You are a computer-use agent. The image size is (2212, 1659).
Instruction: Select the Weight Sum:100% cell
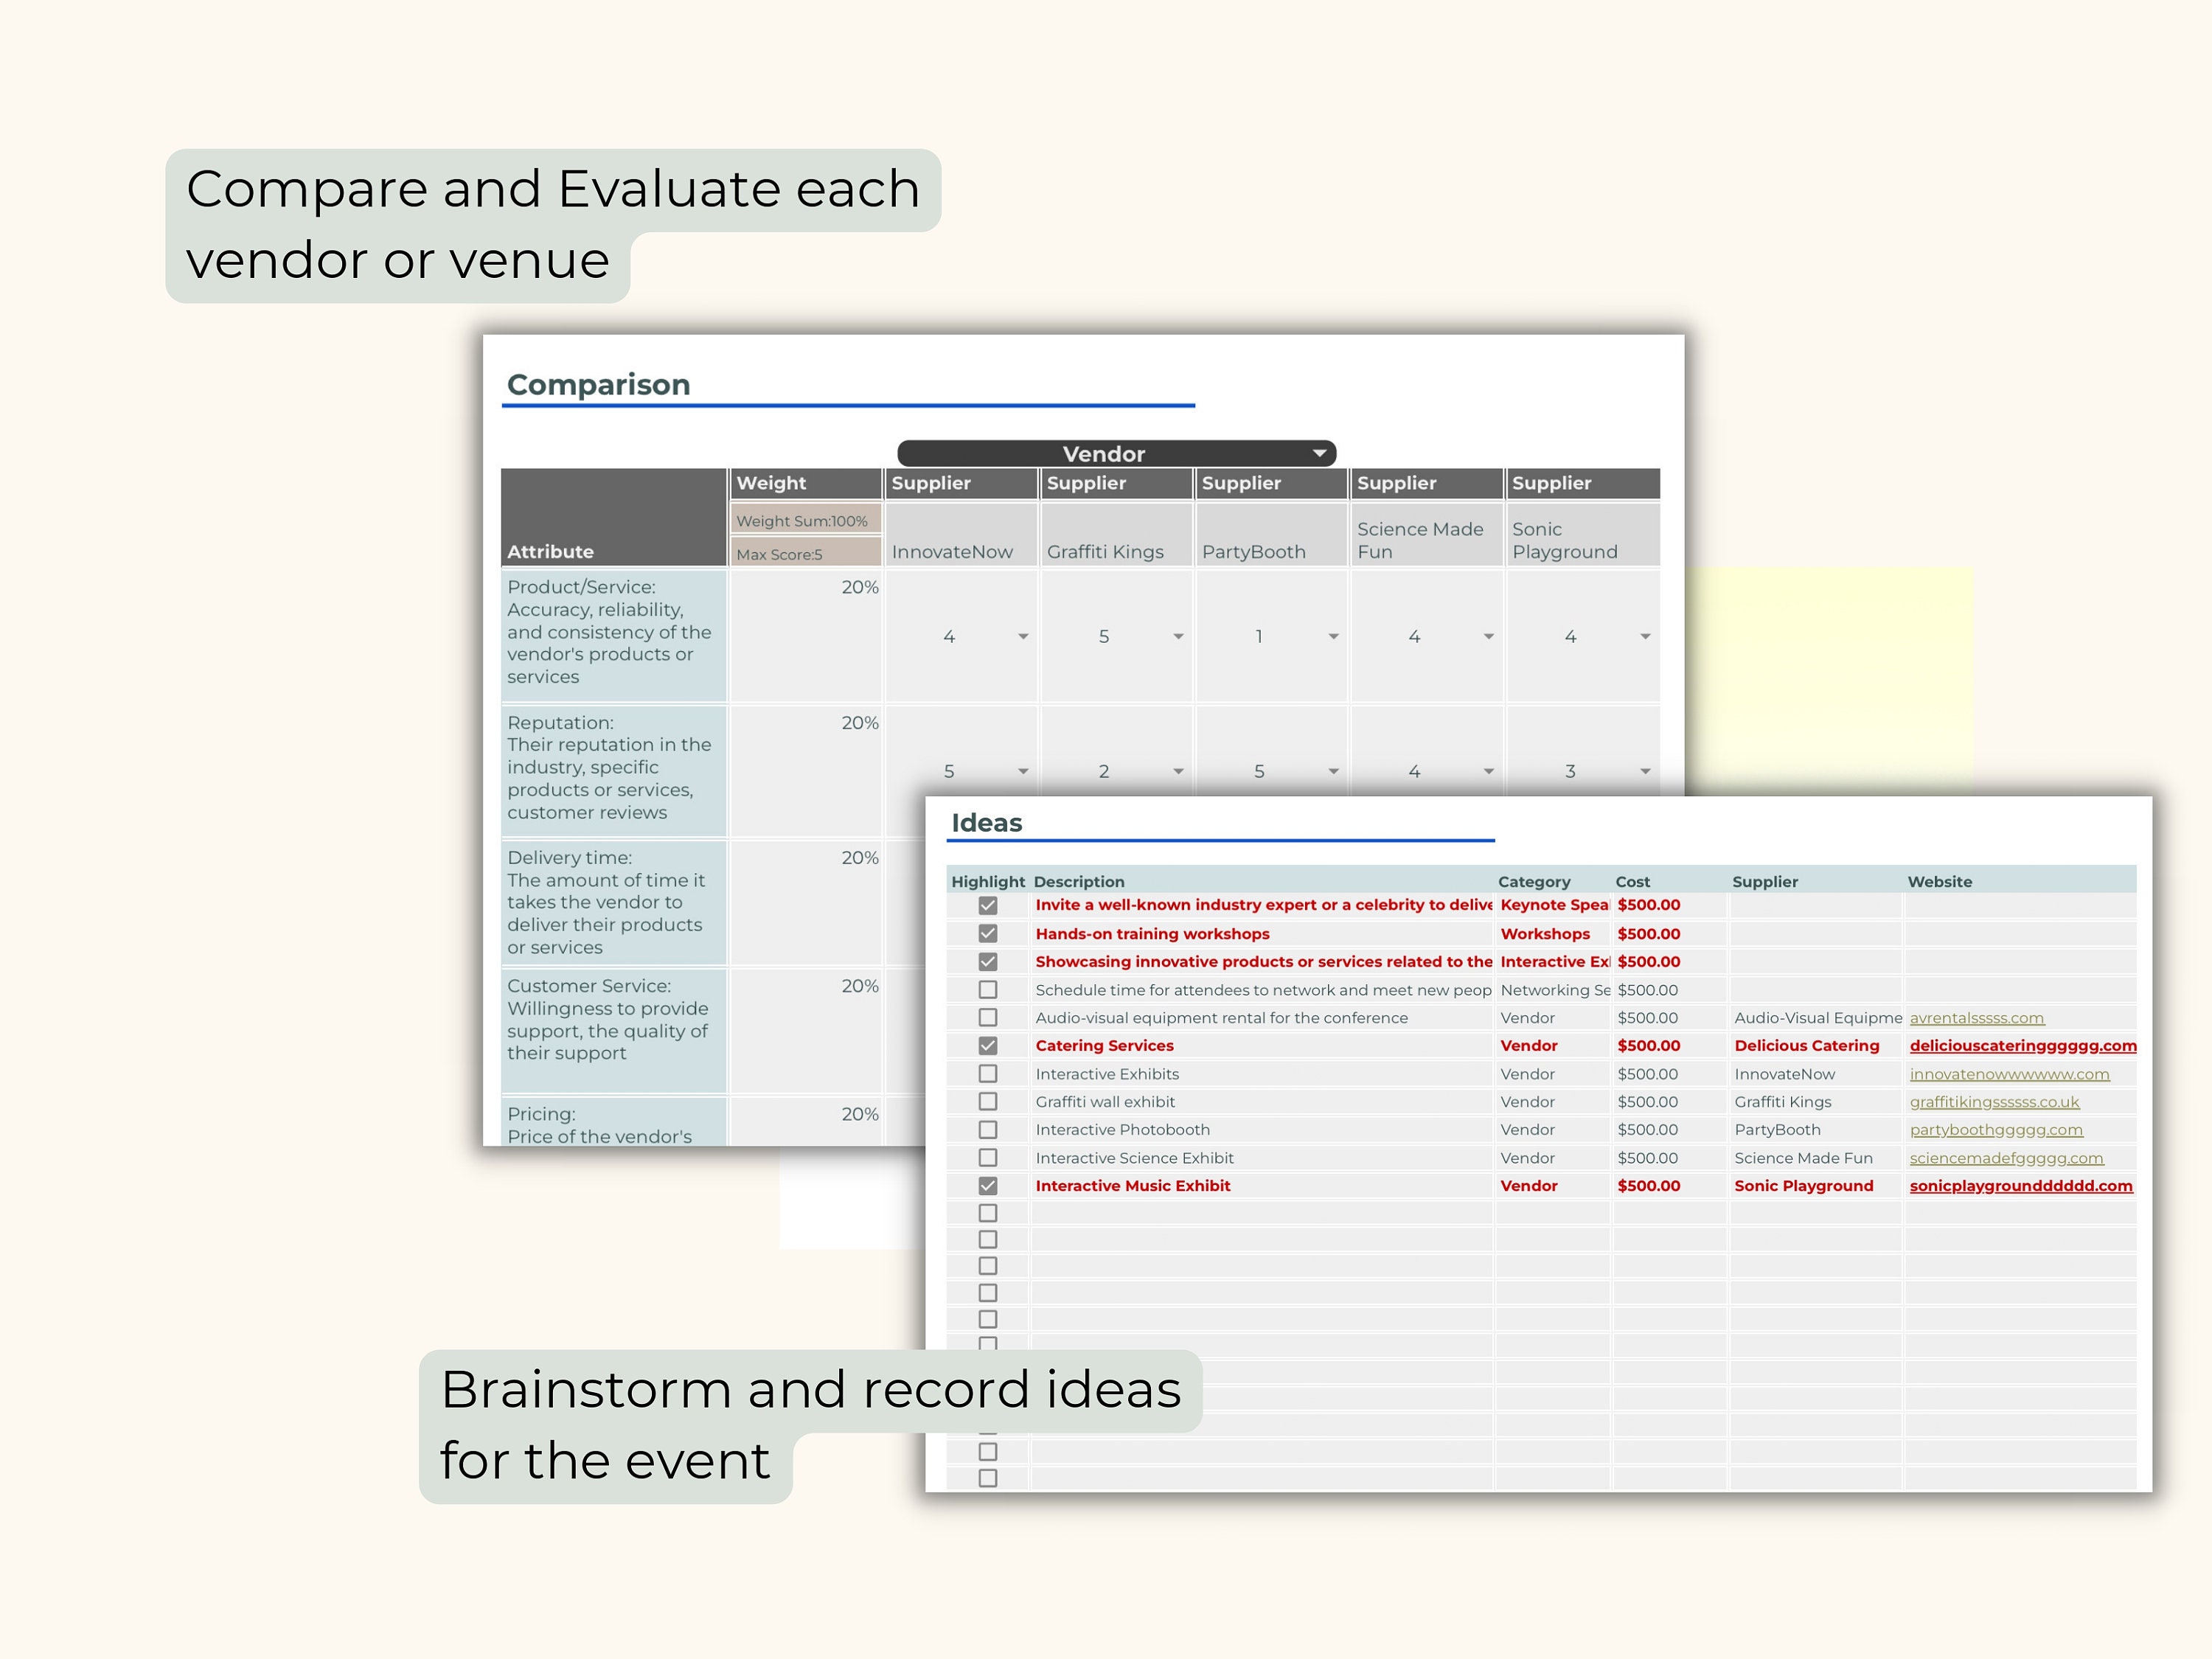click(x=803, y=520)
